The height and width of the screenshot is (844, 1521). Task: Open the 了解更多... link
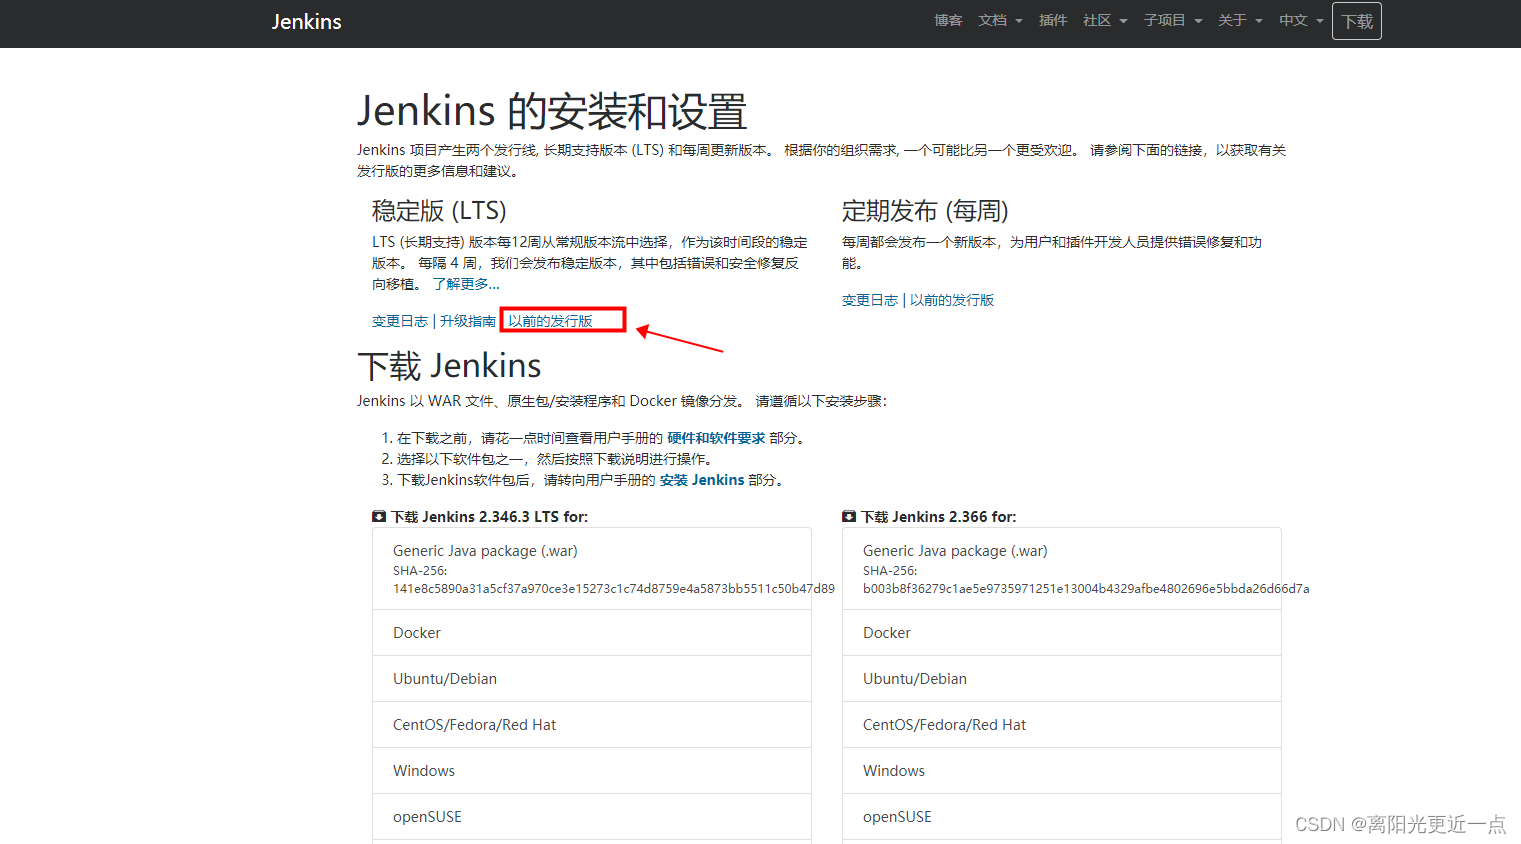pyautogui.click(x=466, y=284)
